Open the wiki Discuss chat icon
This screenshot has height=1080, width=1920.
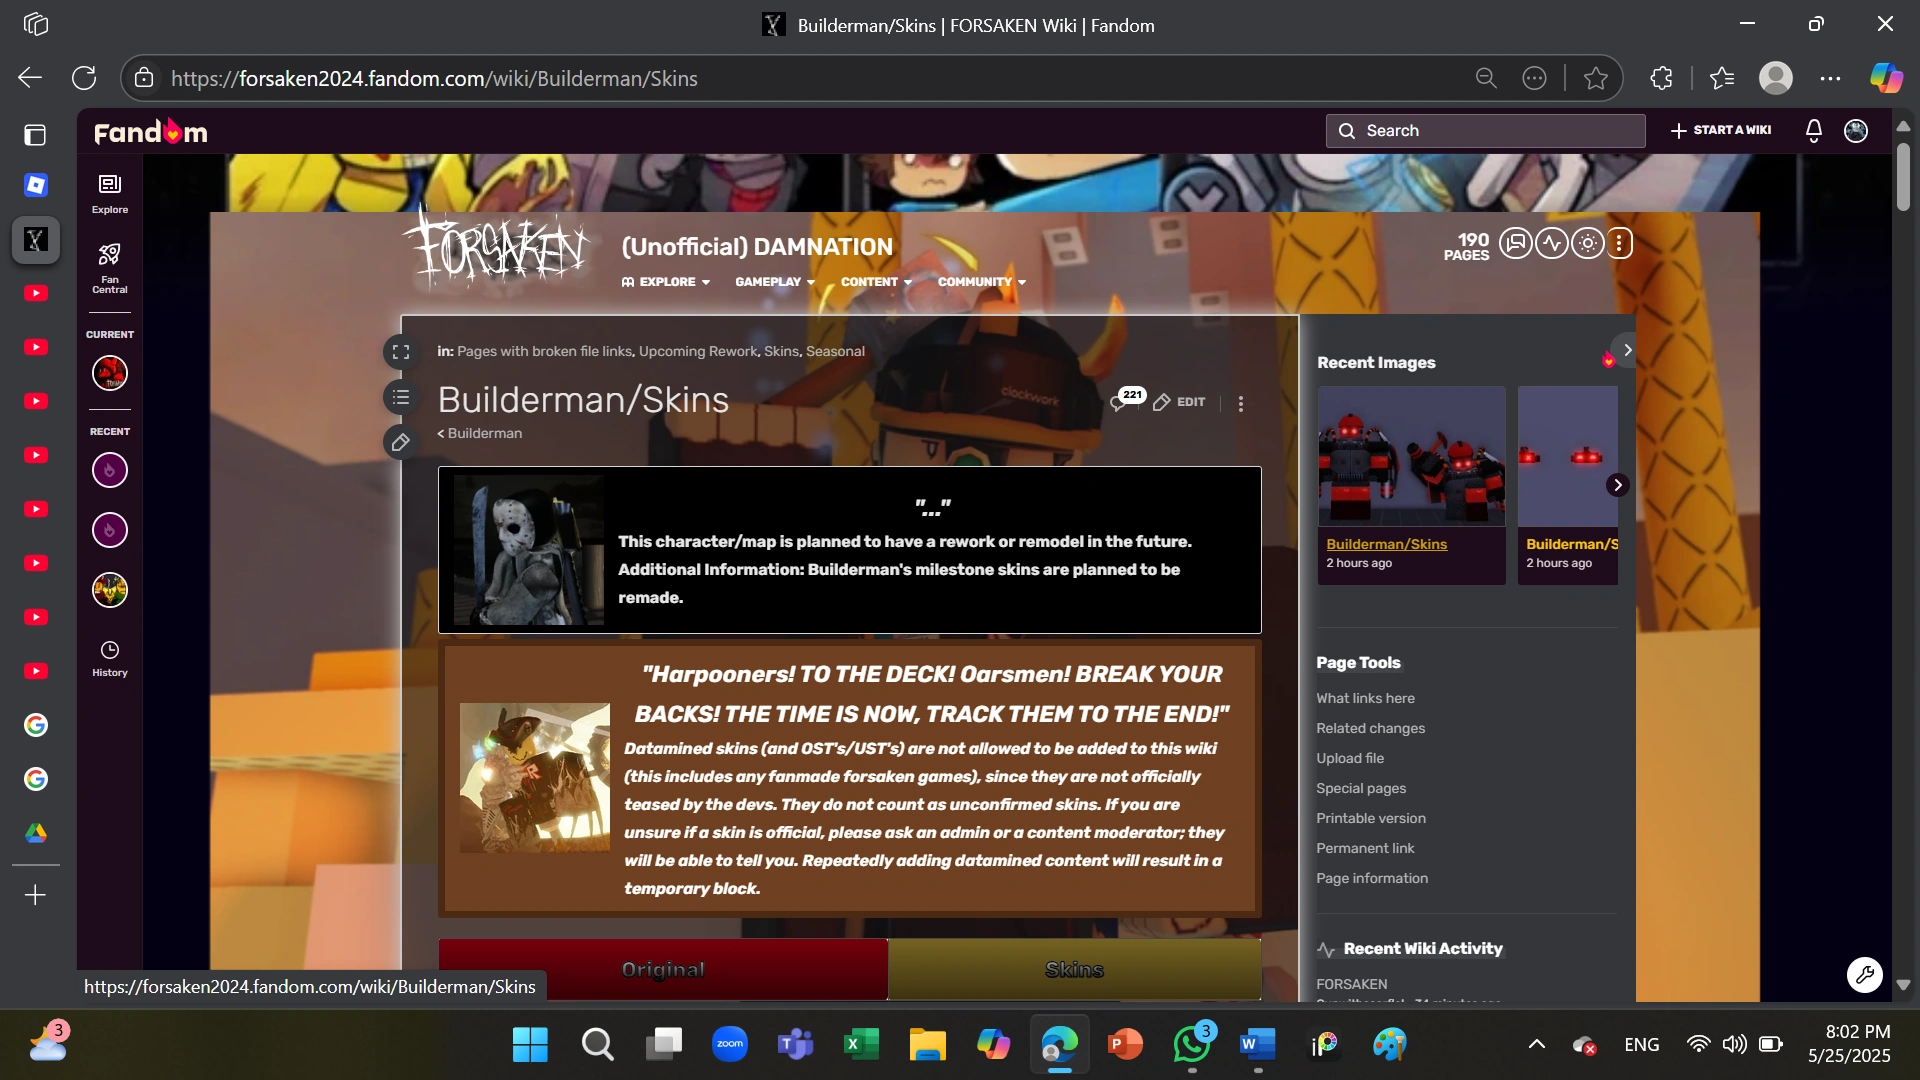1515,243
